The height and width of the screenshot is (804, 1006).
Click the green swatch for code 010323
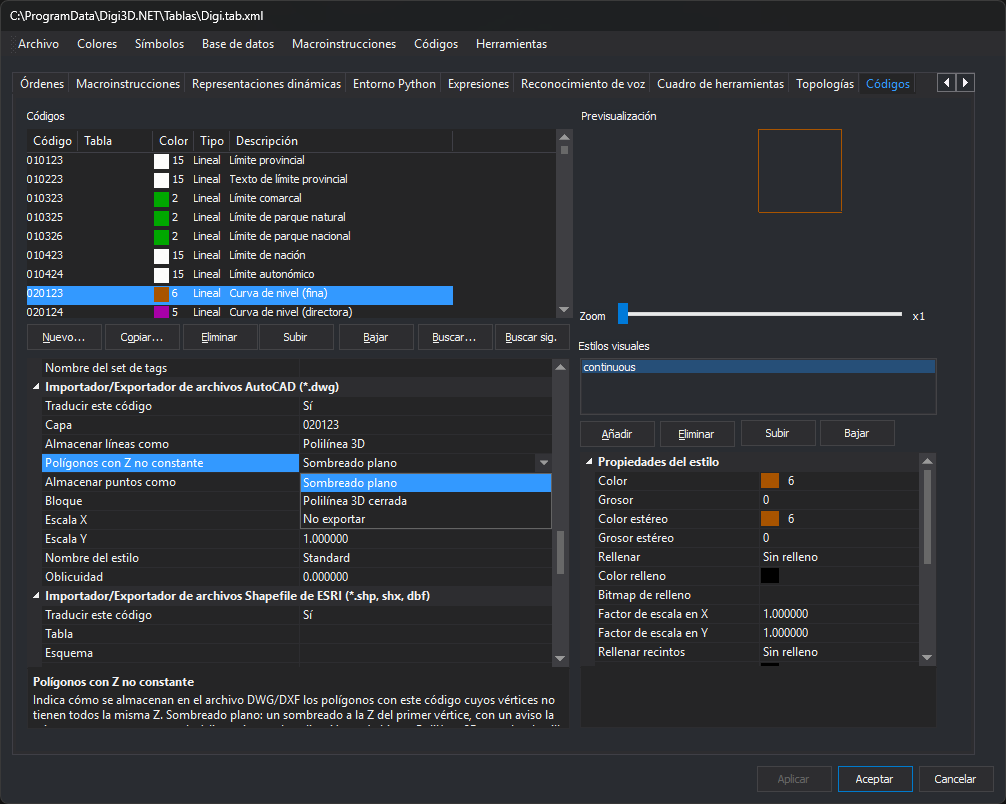tap(161, 199)
